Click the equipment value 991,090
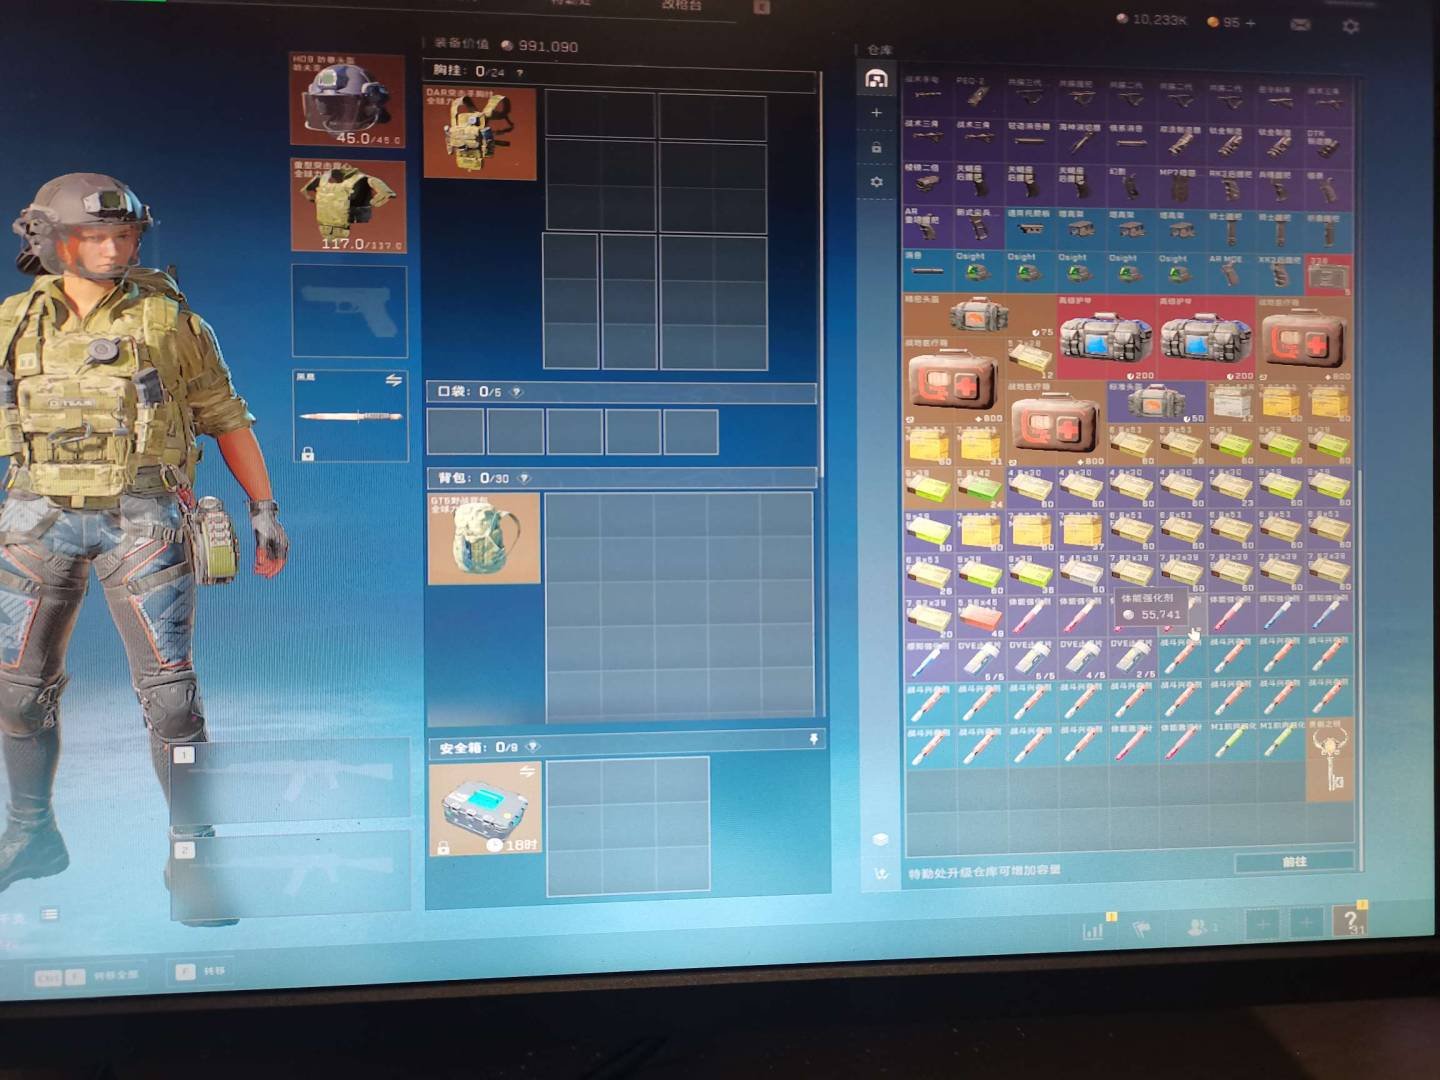 [x=540, y=46]
